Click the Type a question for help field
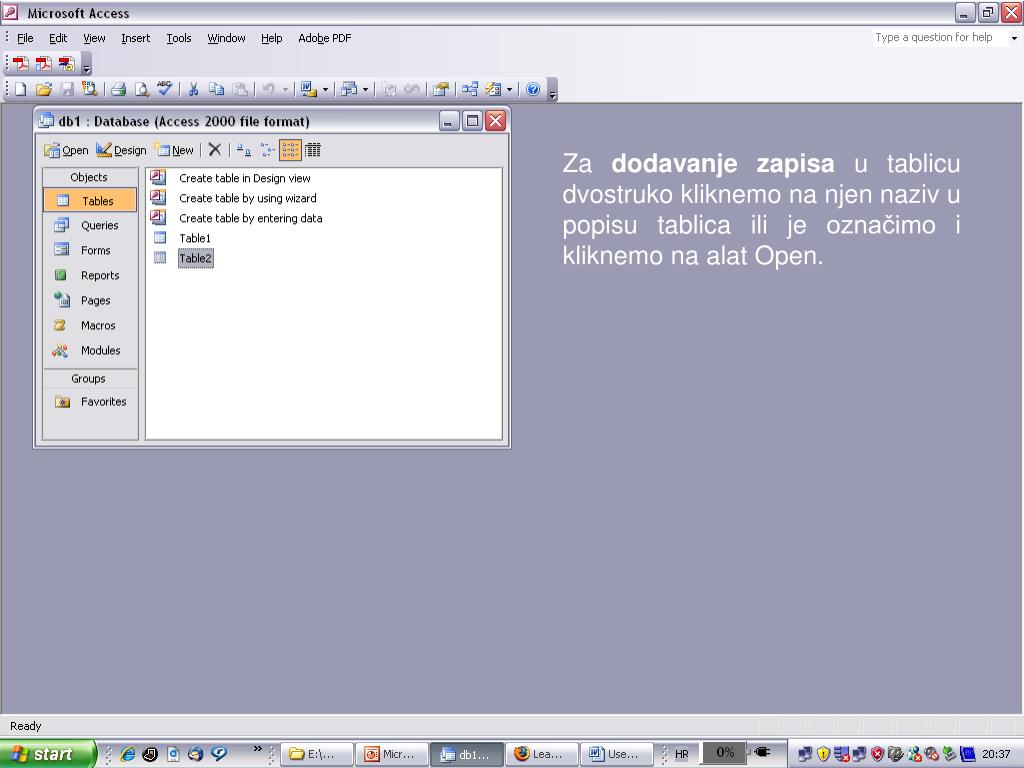This screenshot has width=1024, height=768. point(939,37)
